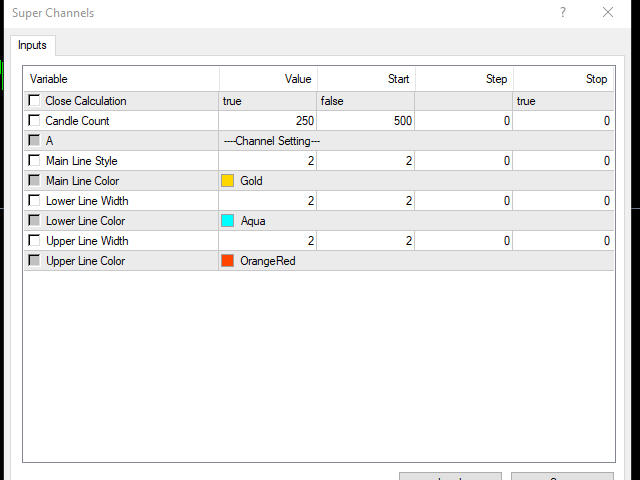This screenshot has height=480, width=640.
Task: Edit Main Line Style value cell
Action: [x=268, y=161]
